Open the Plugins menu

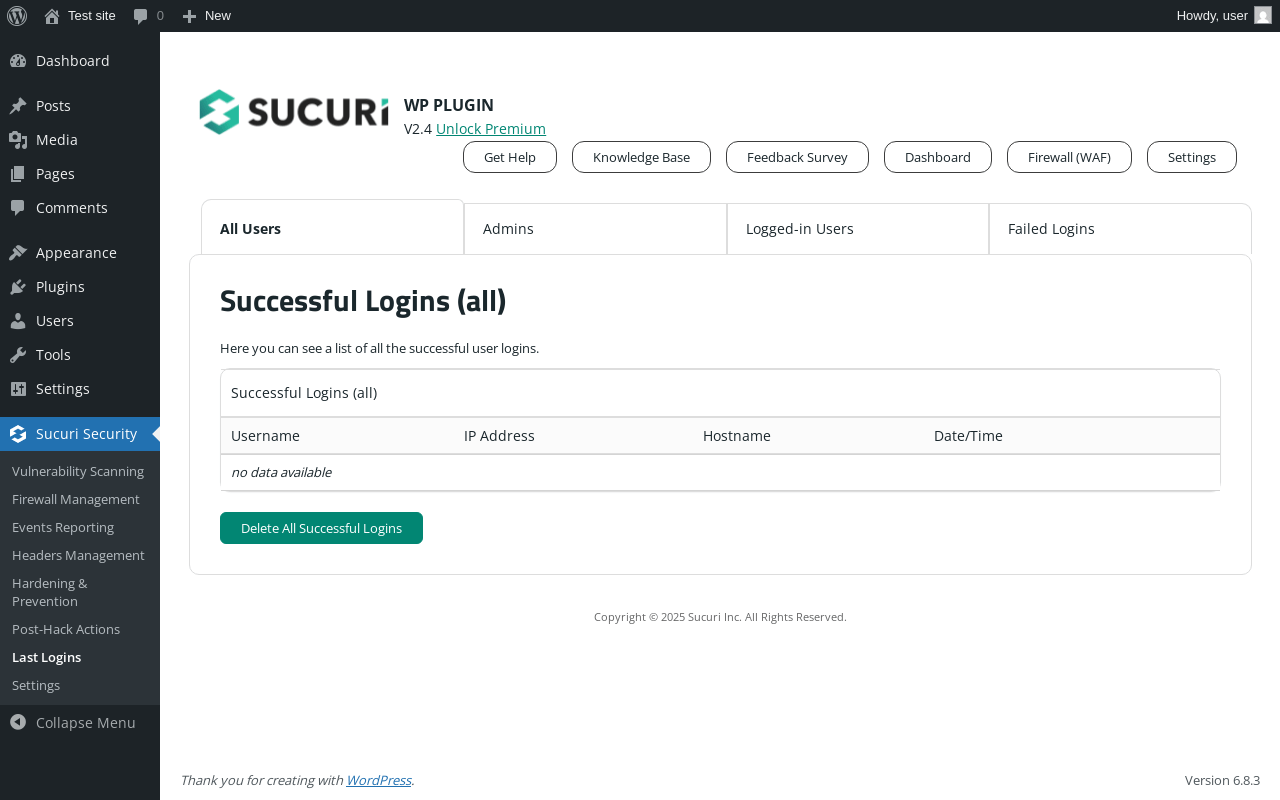coord(80,287)
